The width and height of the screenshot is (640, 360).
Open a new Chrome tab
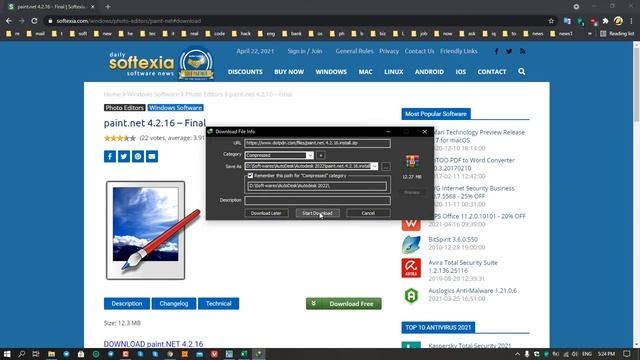tap(108, 7)
